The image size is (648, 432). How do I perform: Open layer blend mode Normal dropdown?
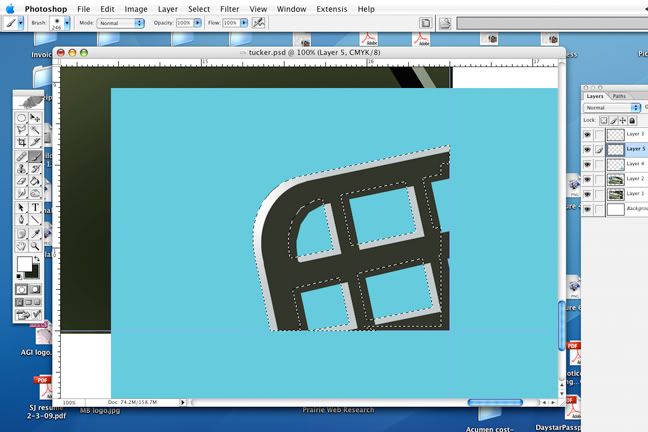(612, 107)
